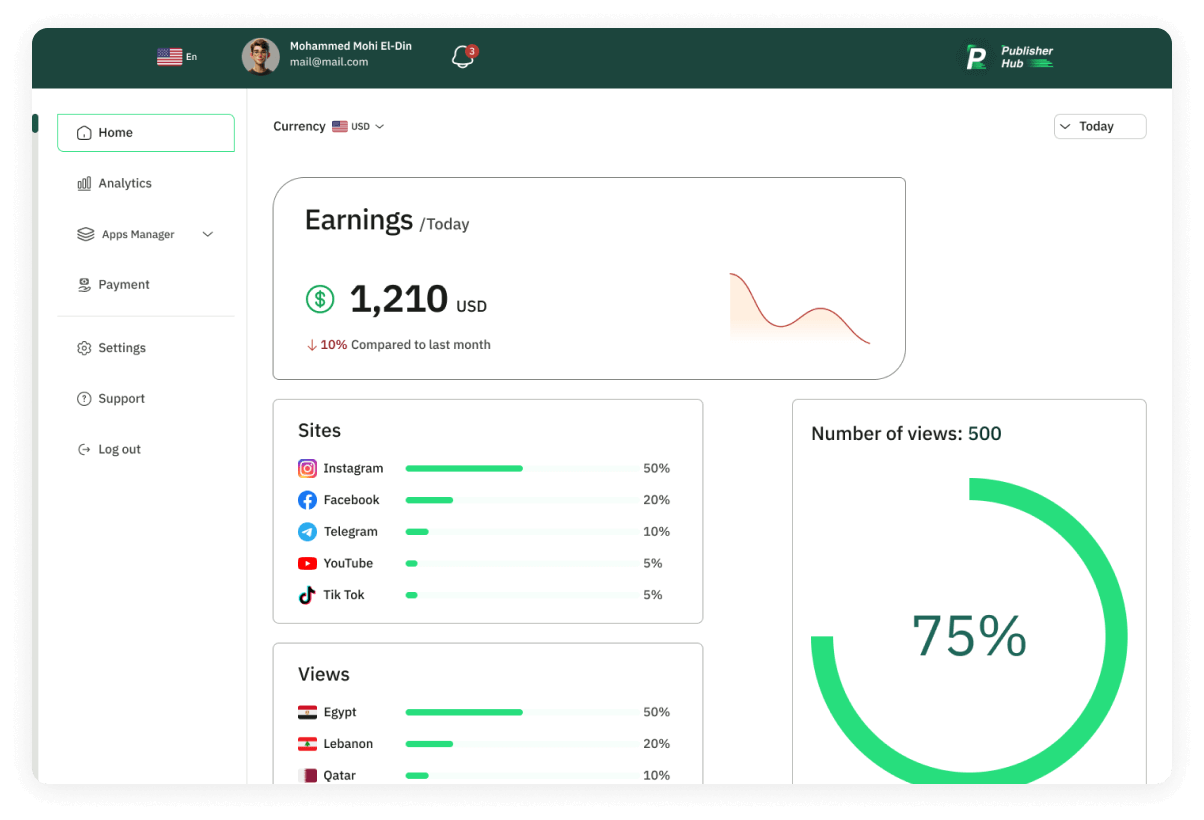The height and width of the screenshot is (820, 1204).
Task: Click the user profile avatar
Action: (x=260, y=56)
